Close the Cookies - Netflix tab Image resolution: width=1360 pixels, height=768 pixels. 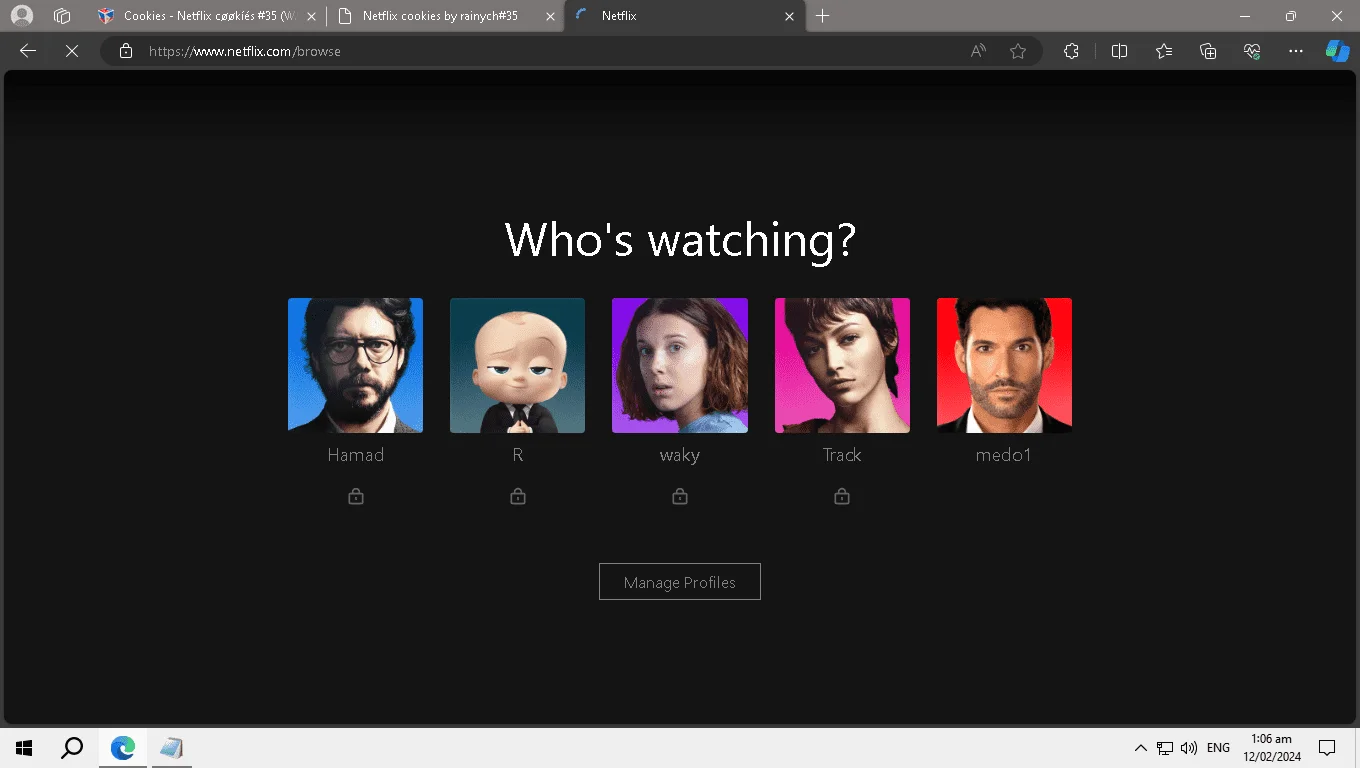pos(310,16)
